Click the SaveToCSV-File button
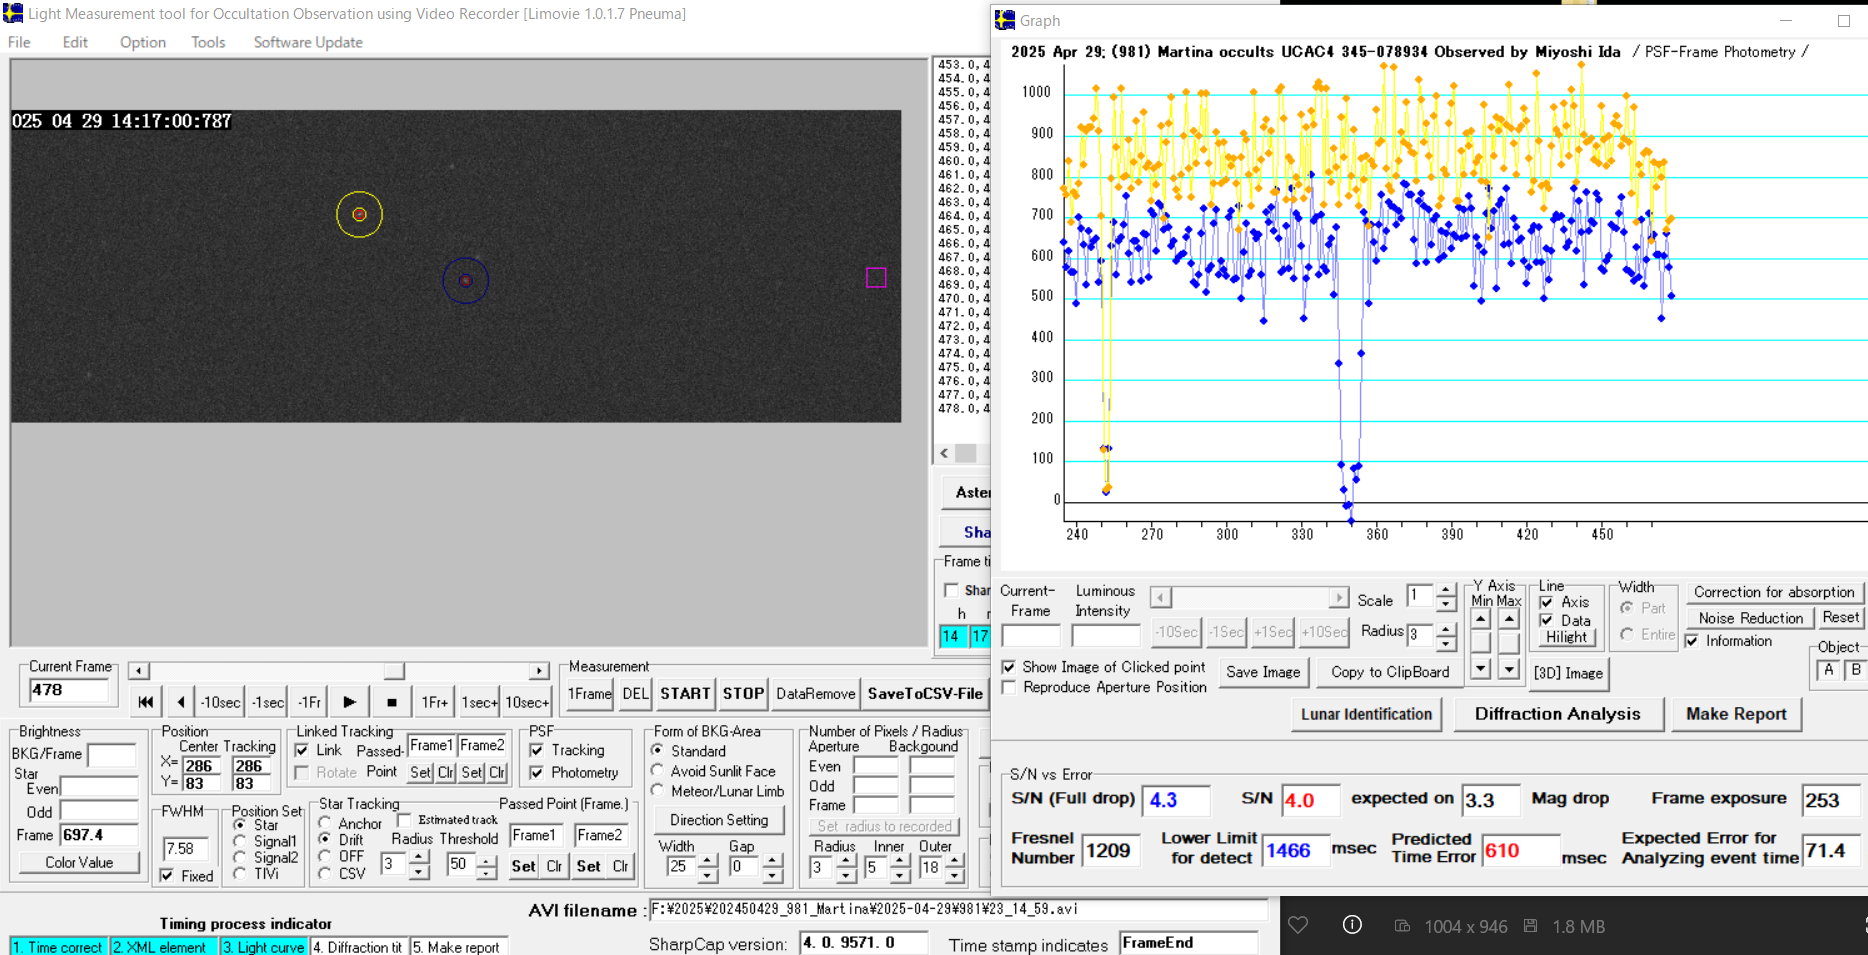 pos(925,693)
